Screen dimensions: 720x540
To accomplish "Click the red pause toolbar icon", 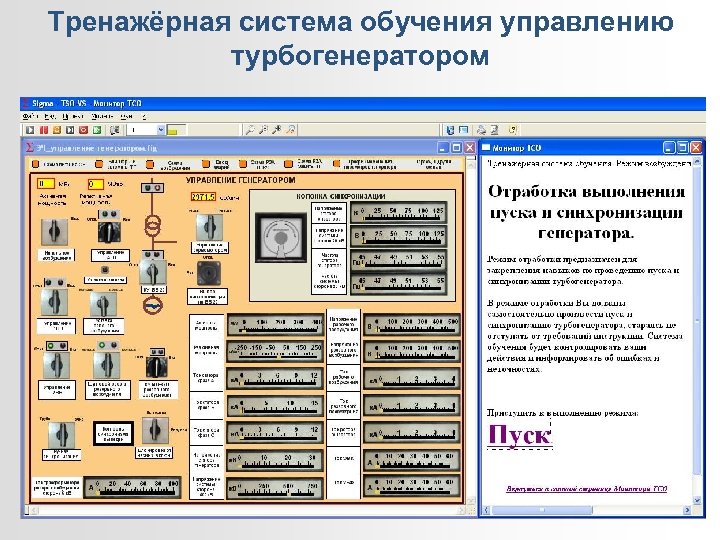I will click(x=44, y=130).
